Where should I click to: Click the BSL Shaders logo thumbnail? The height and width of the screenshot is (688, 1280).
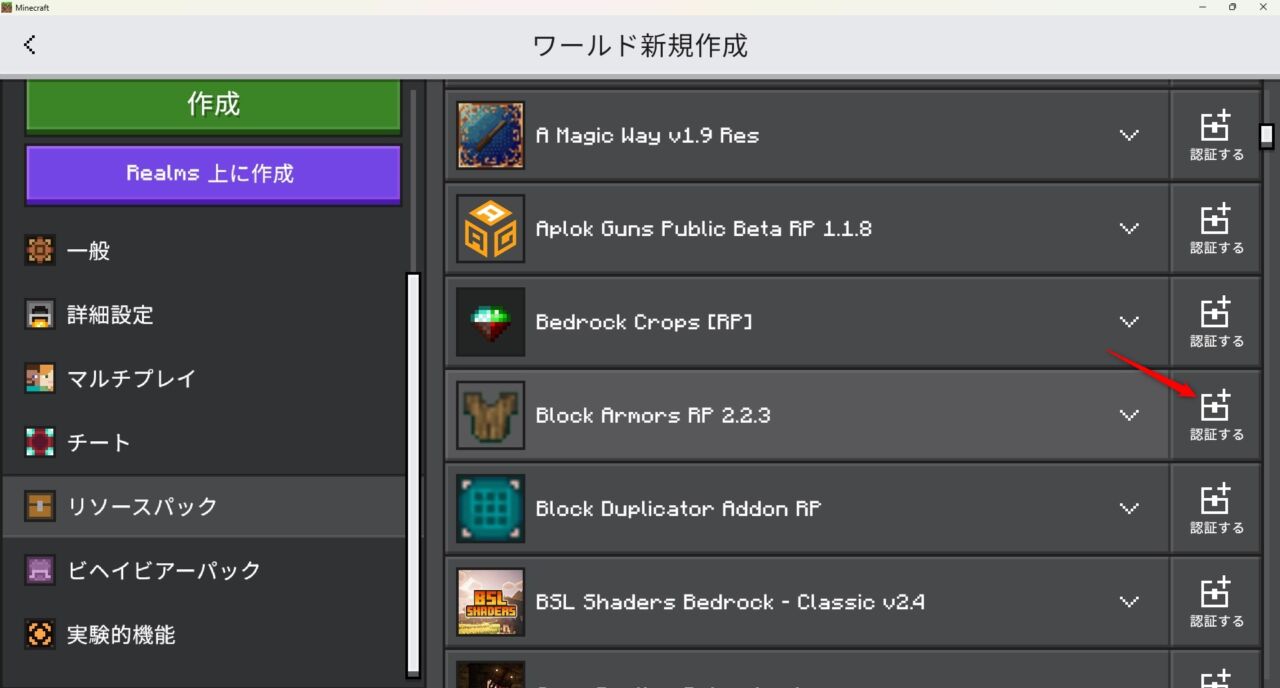click(490, 602)
